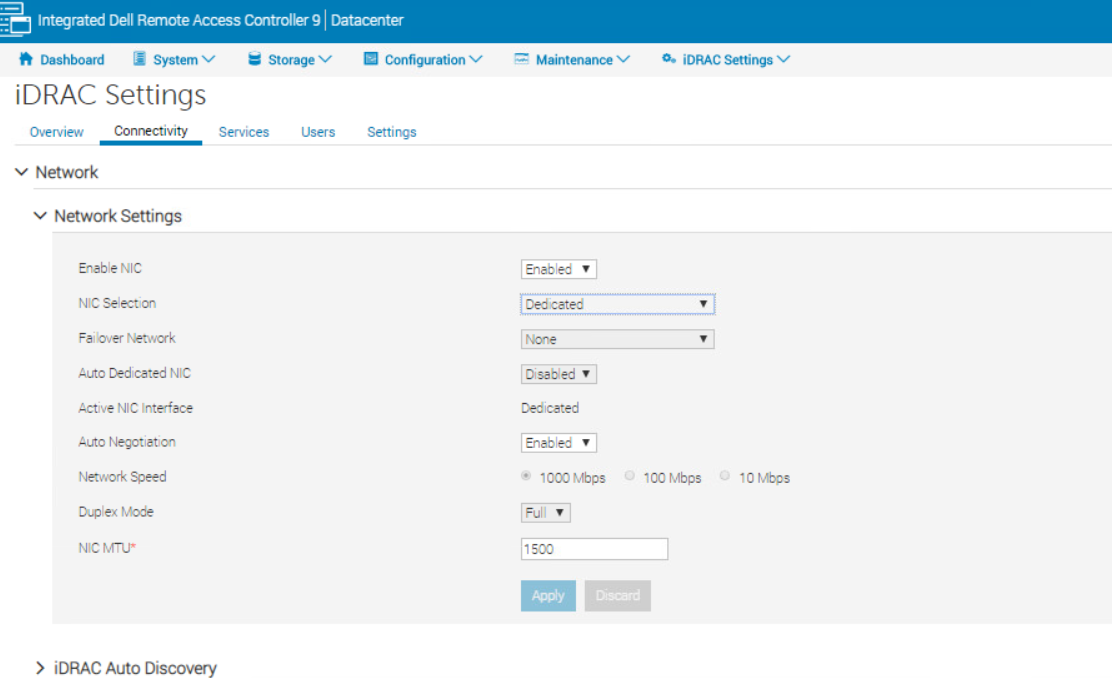Image resolution: width=1112 pixels, height=678 pixels.
Task: Click the Active NIC Interface label
Action: (x=135, y=408)
